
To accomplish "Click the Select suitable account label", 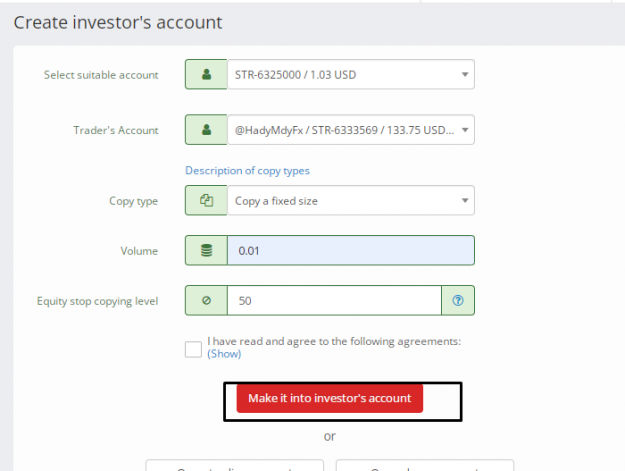I will click(101, 75).
